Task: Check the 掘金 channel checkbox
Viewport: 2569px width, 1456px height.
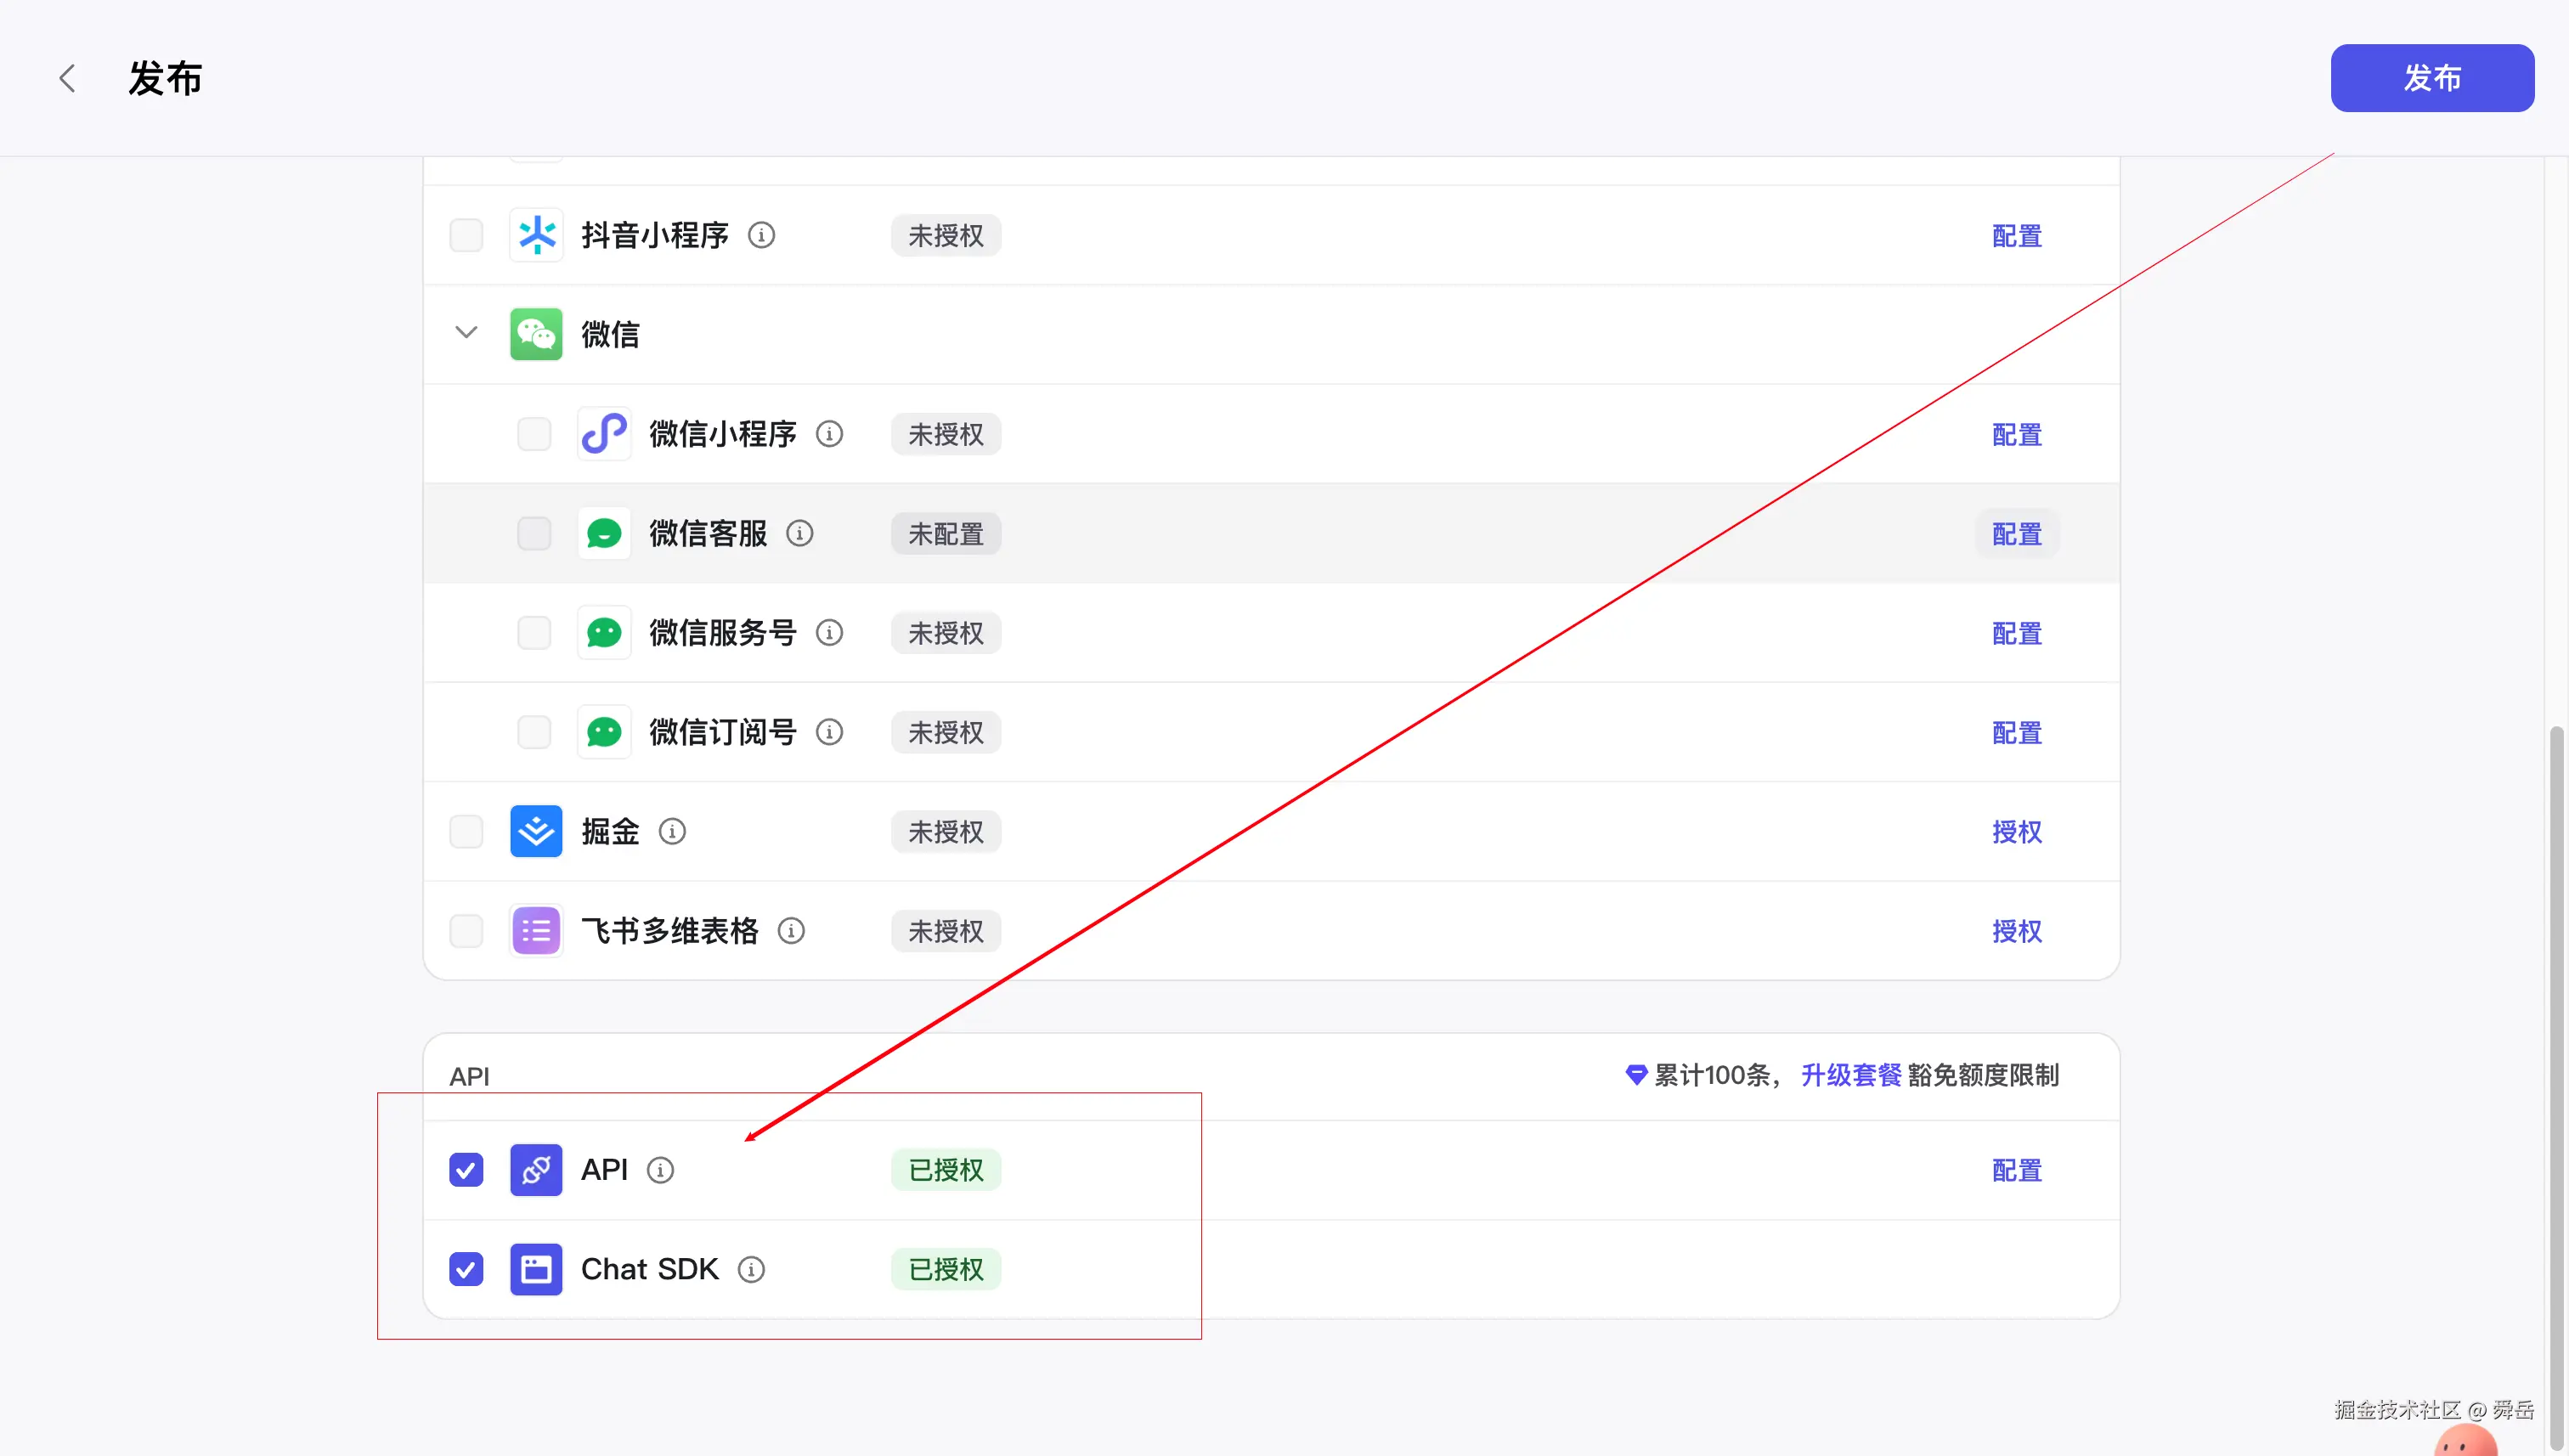Action: [x=466, y=831]
